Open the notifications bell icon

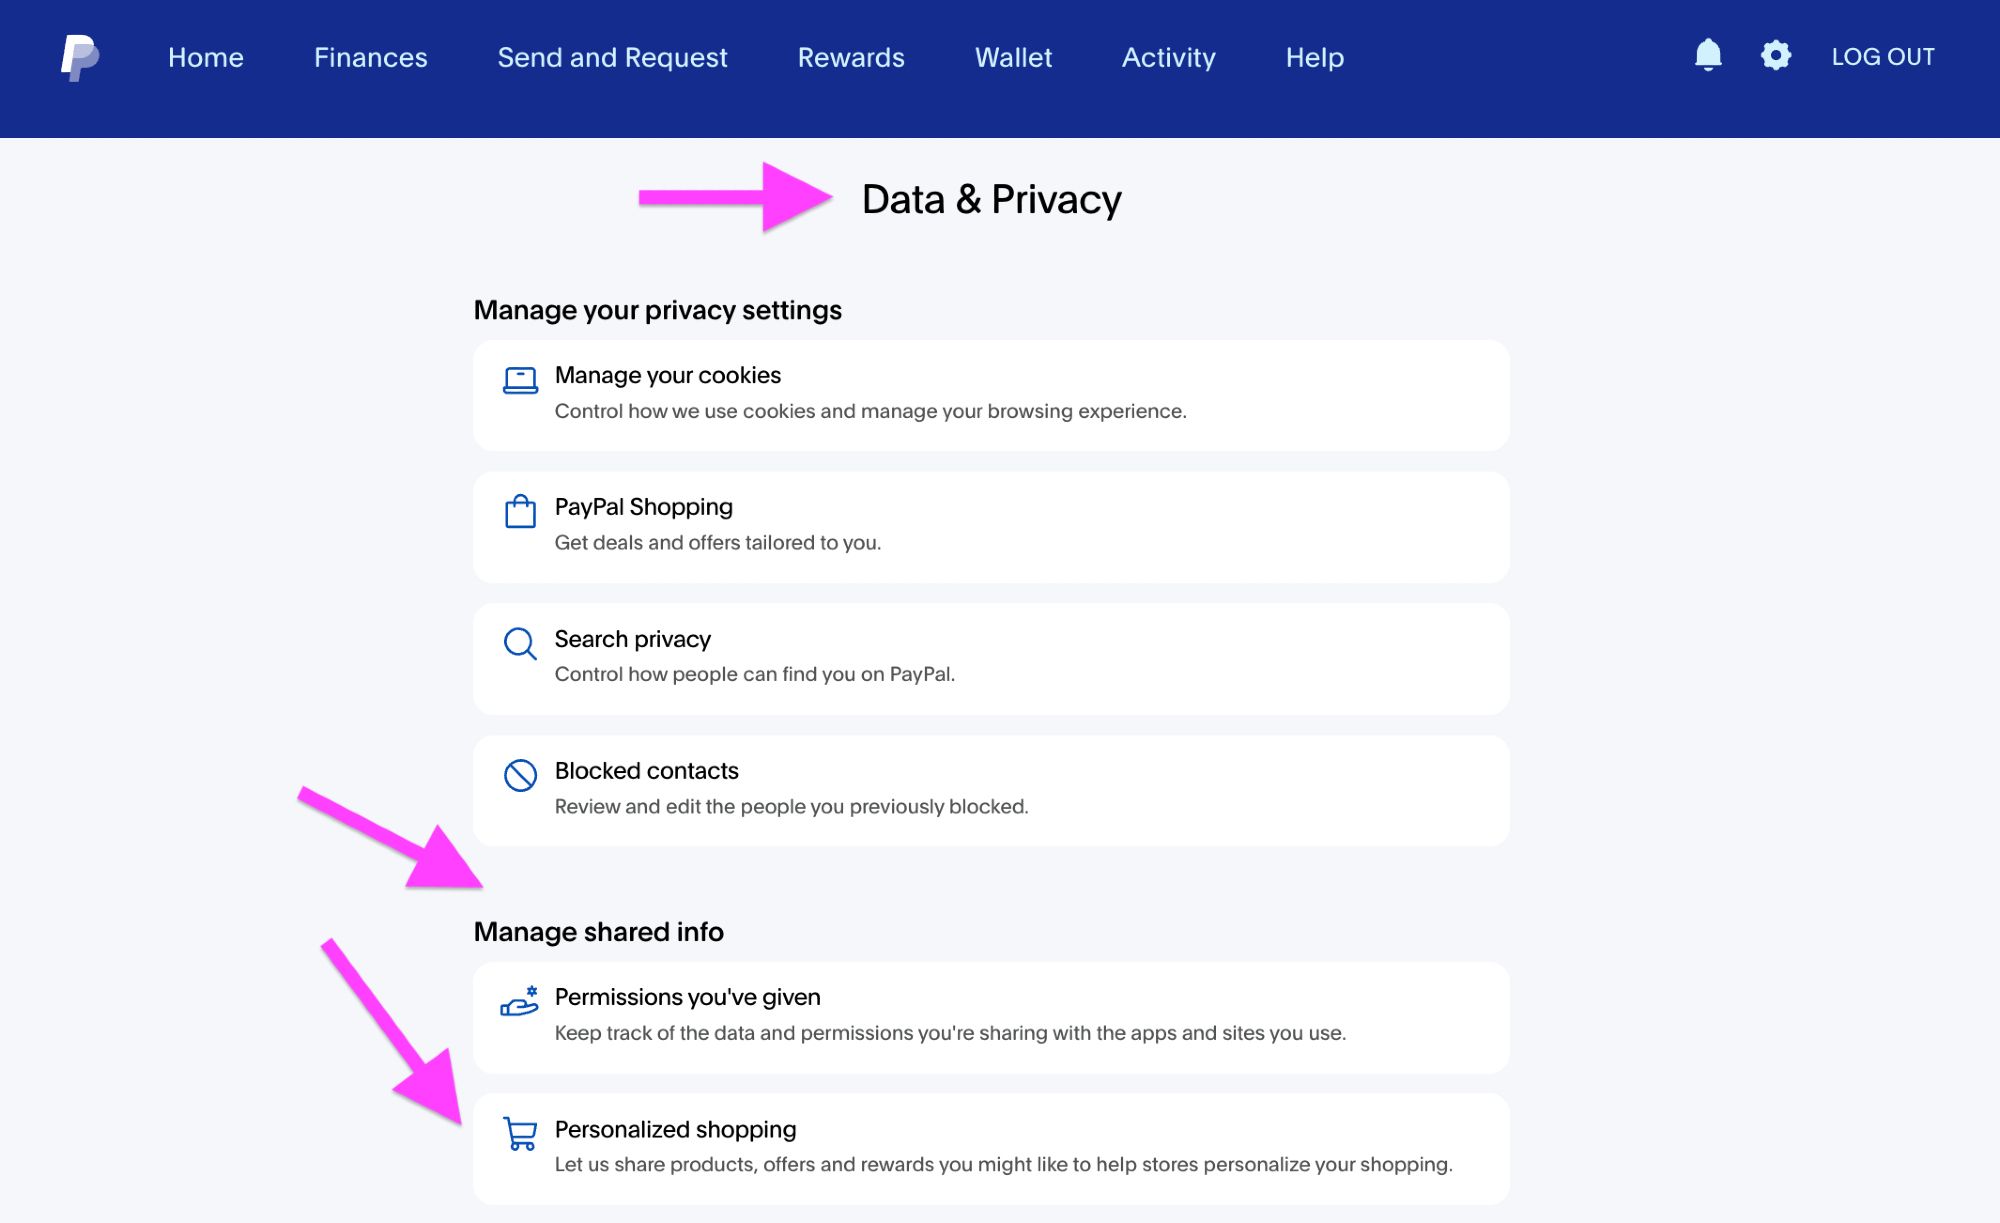click(1703, 56)
